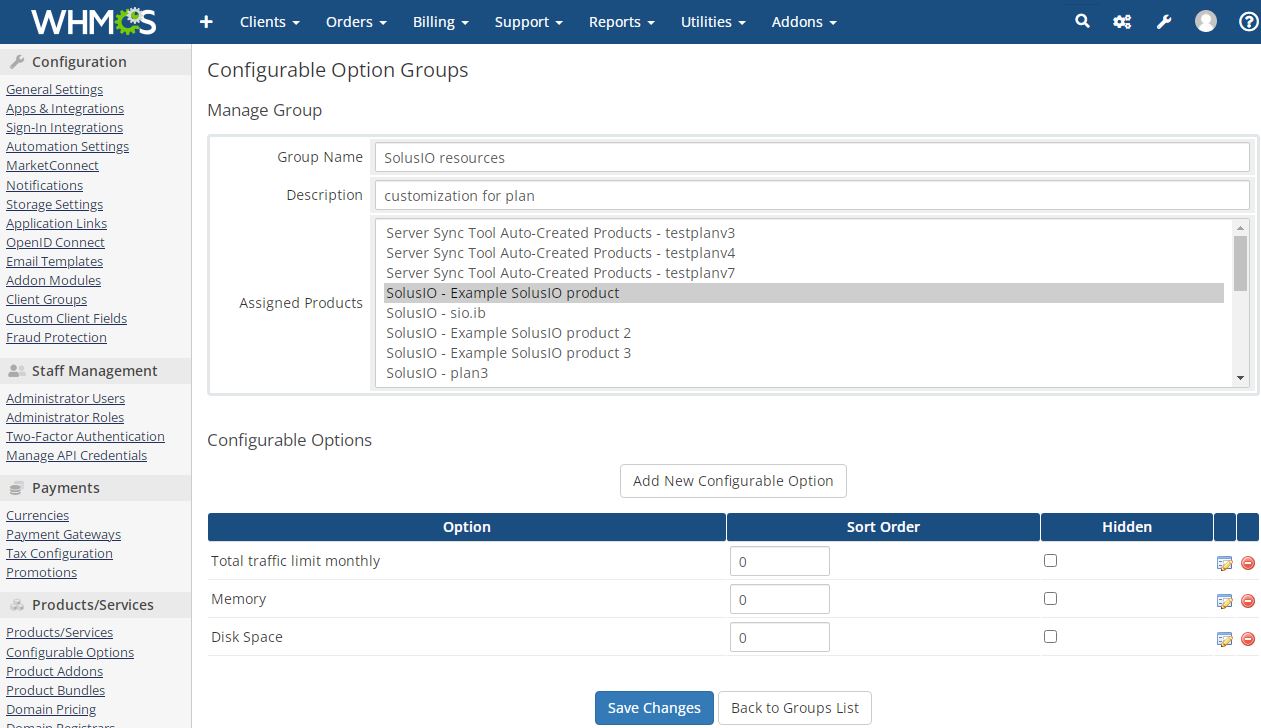Delete the Disk Space option
This screenshot has width=1261, height=728.
tap(1248, 639)
